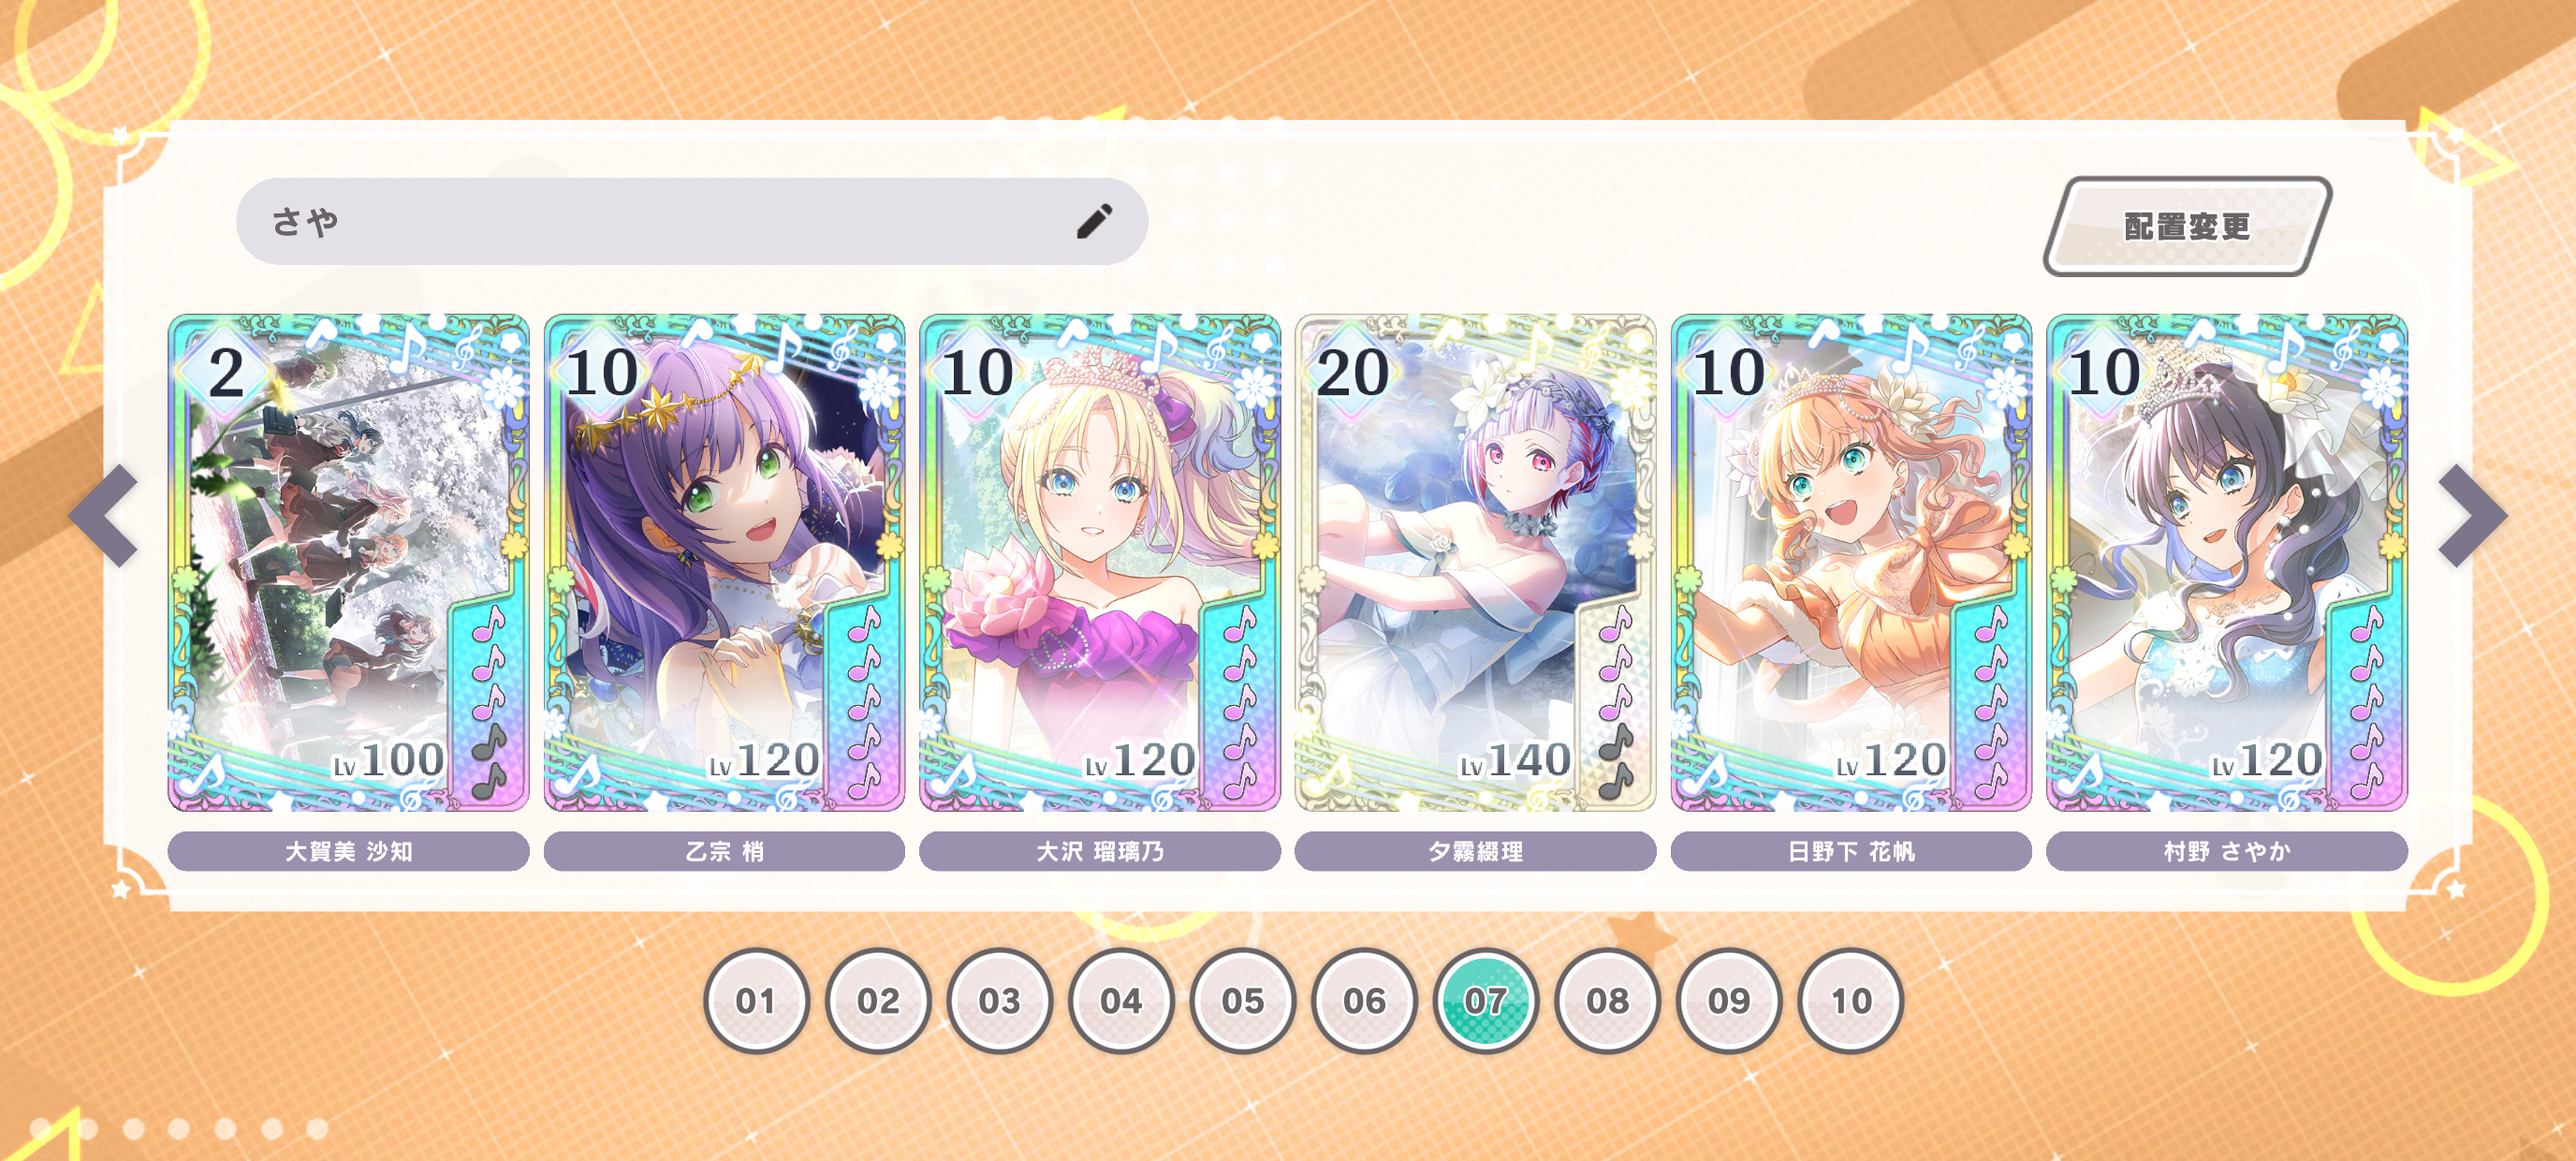Select deck slot 05

[x=1243, y=1000]
